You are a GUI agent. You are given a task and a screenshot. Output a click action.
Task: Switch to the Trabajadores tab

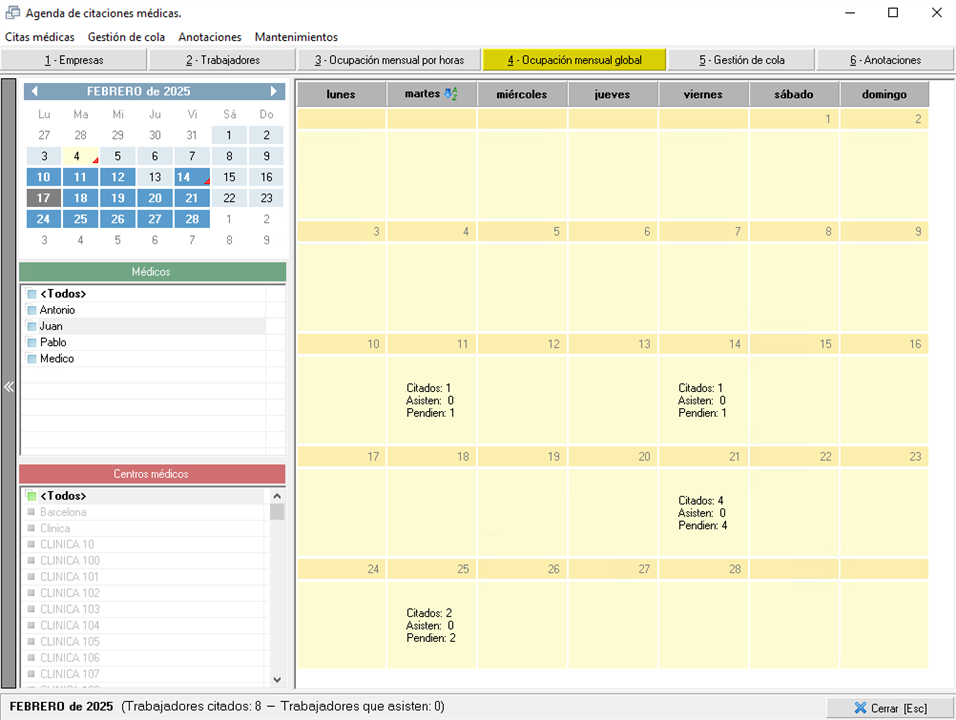coord(223,60)
